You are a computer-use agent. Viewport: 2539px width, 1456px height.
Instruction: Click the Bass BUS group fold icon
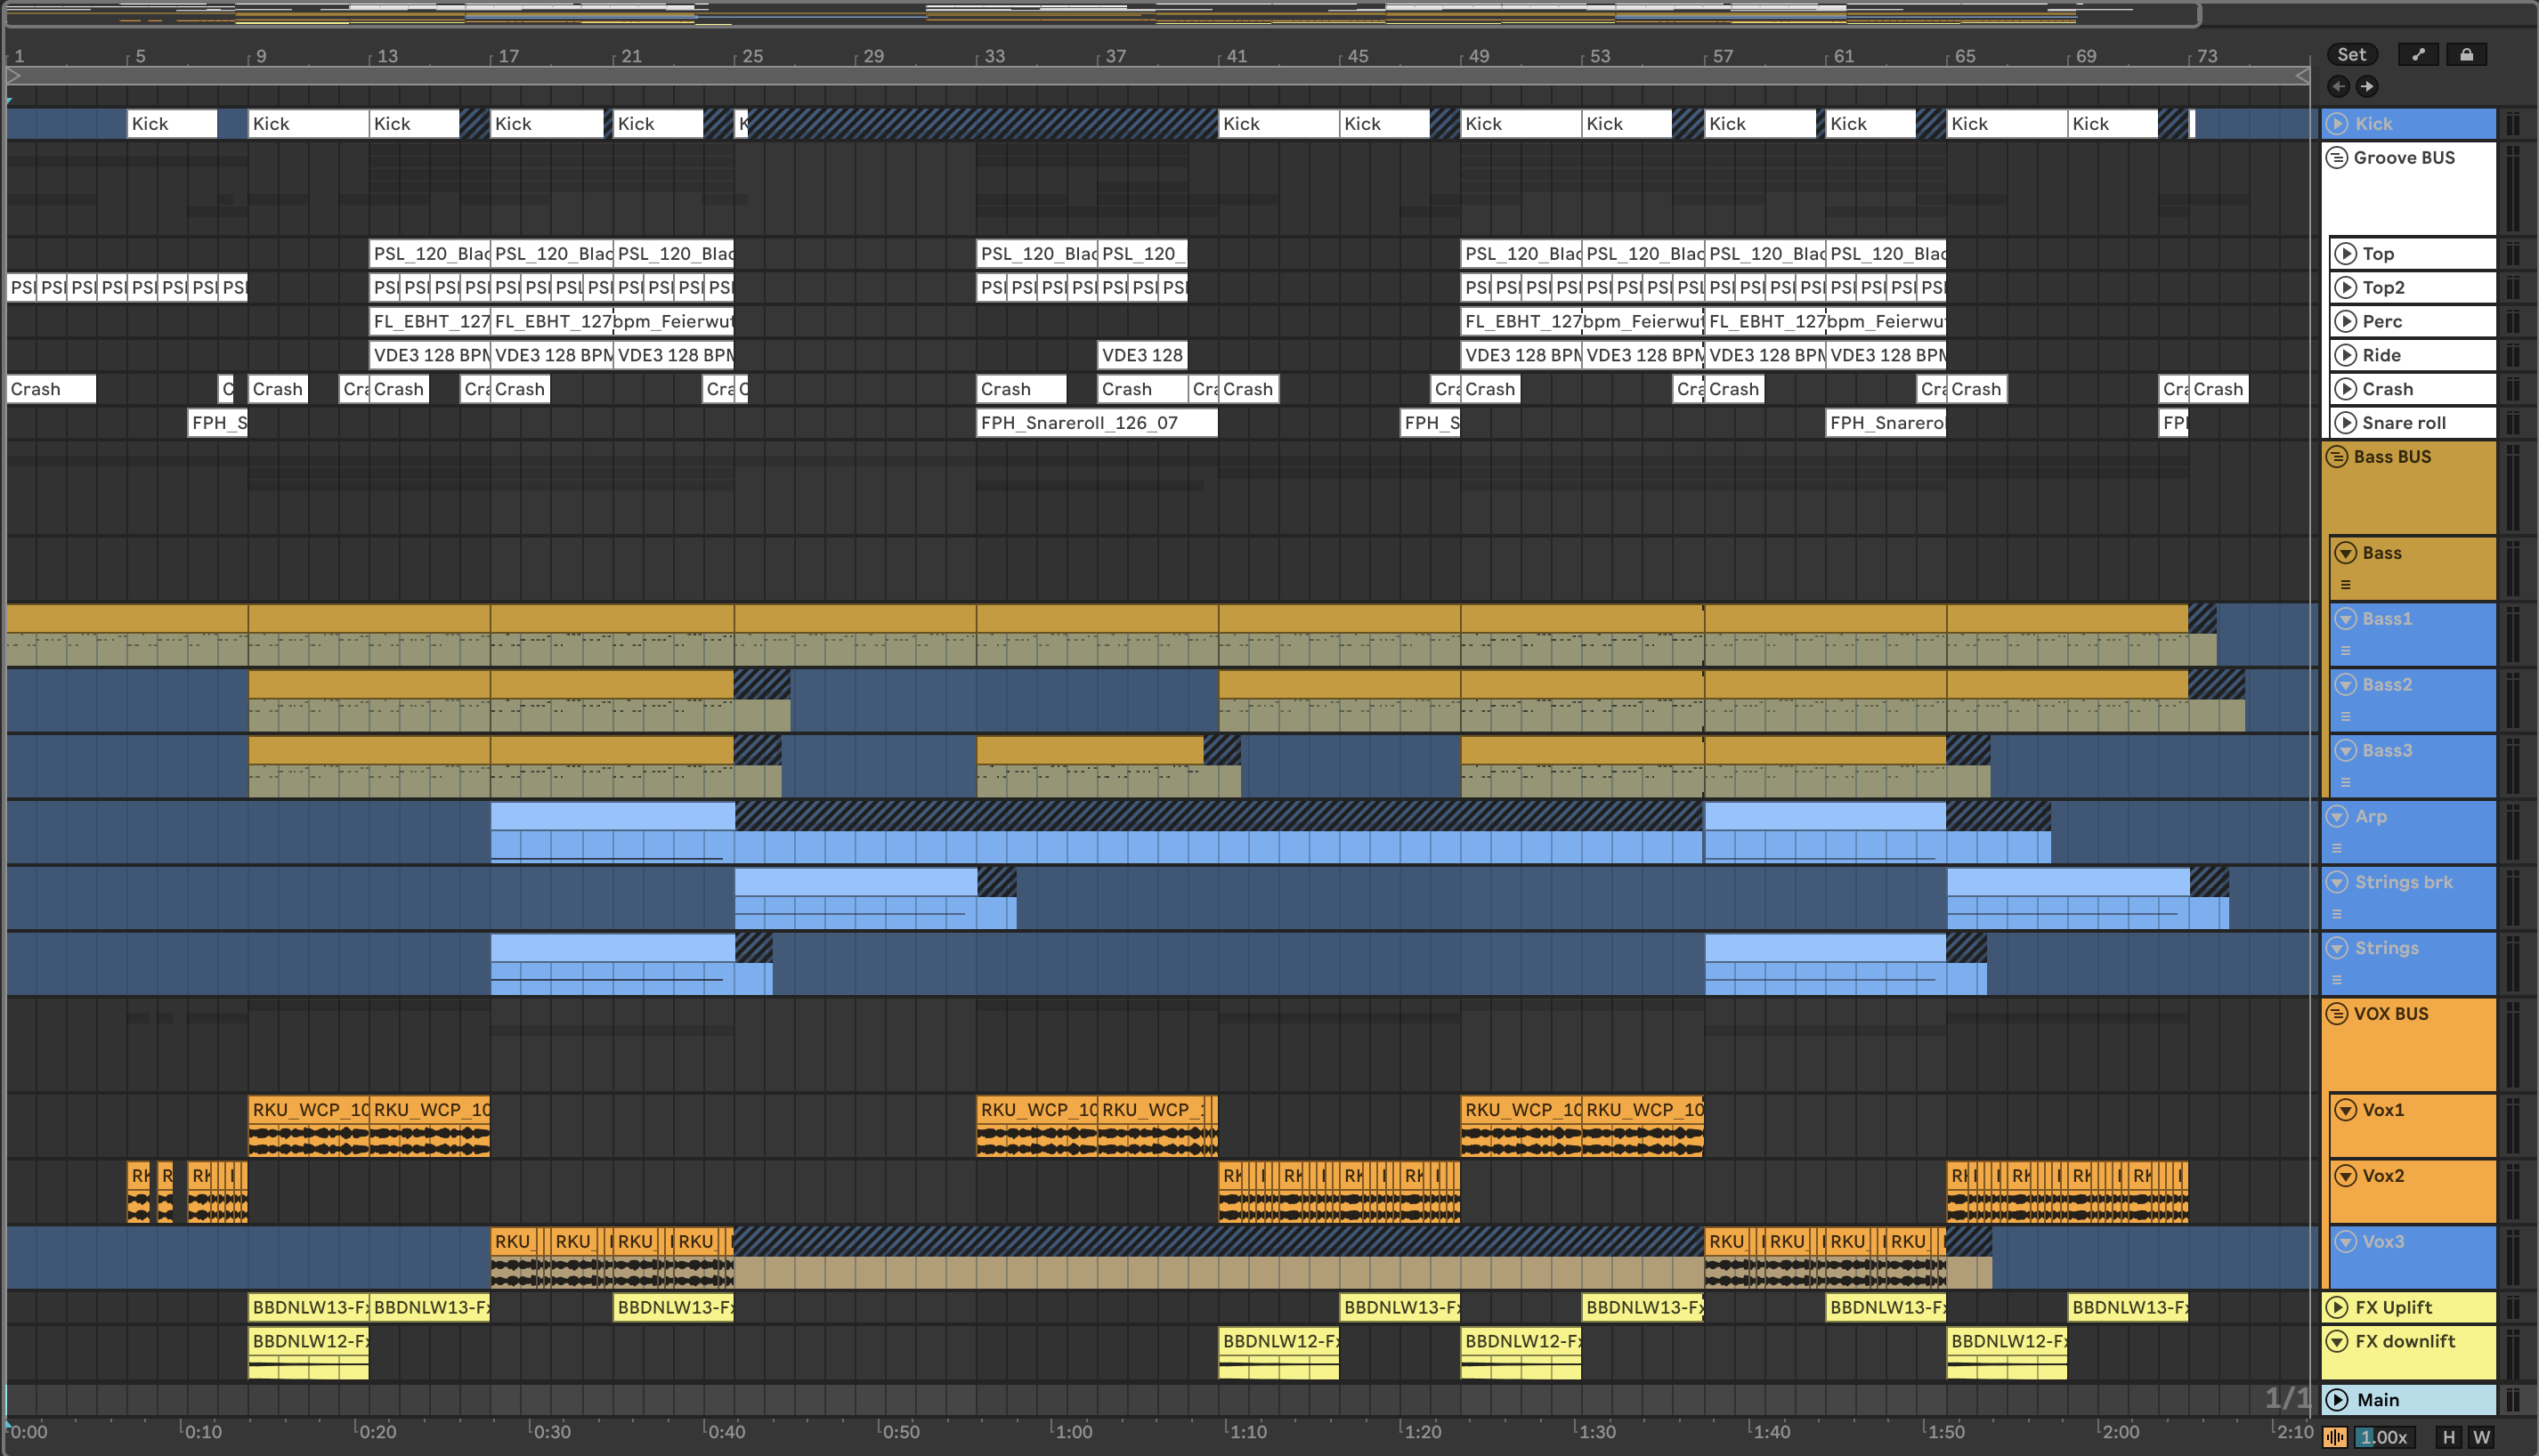point(2337,457)
